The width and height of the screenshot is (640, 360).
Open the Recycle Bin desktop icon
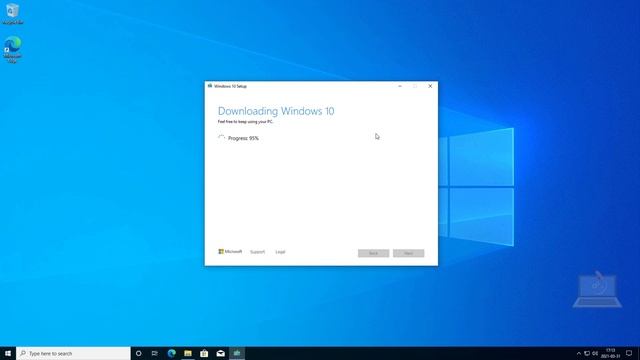point(12,14)
